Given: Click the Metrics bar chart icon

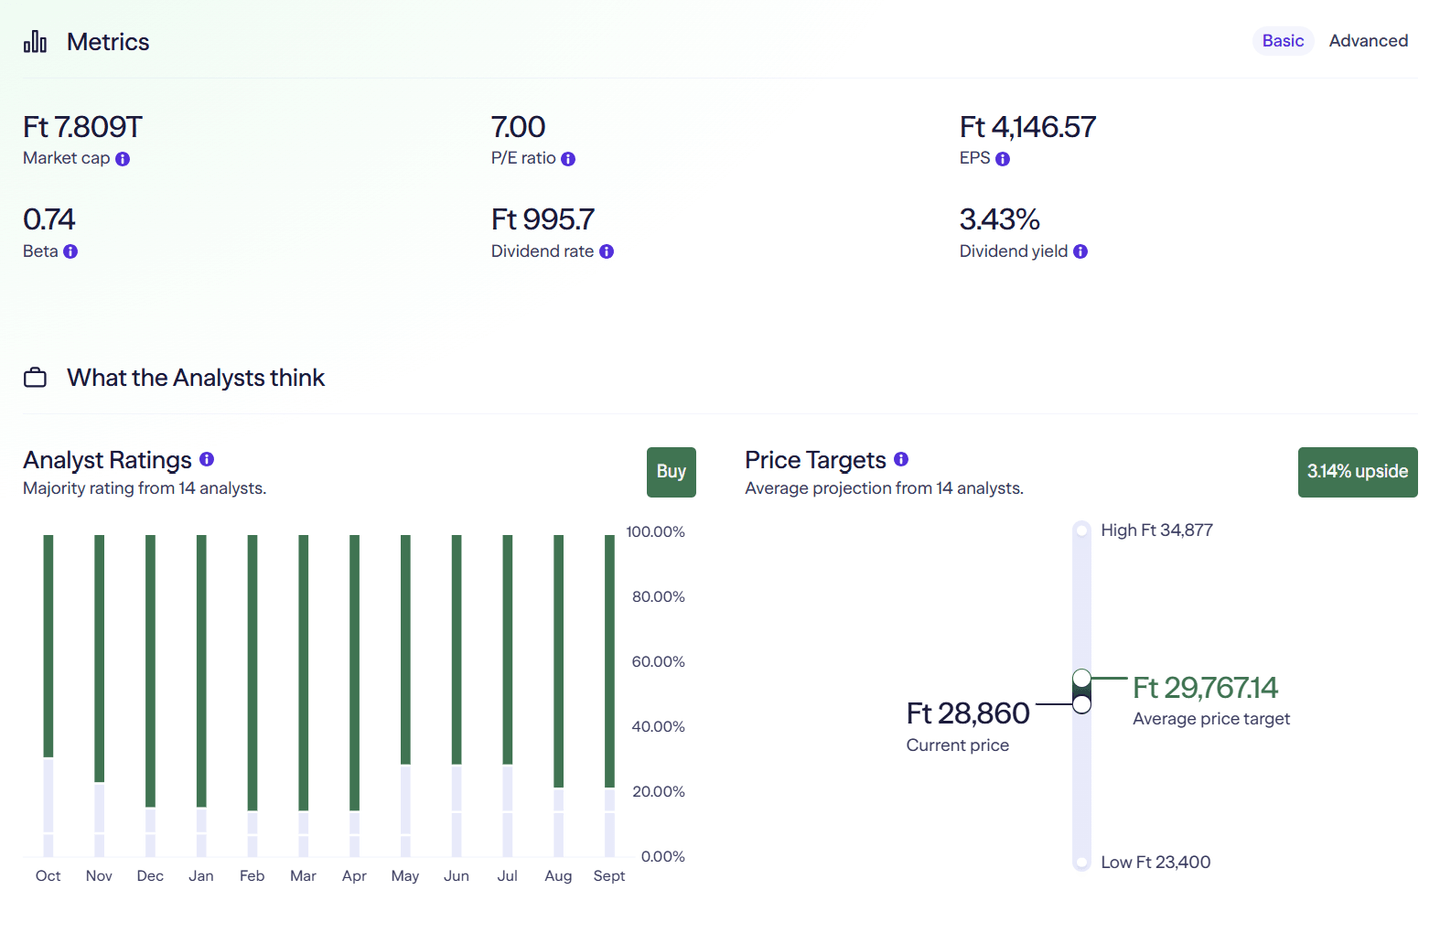Looking at the screenshot, I should [x=35, y=41].
